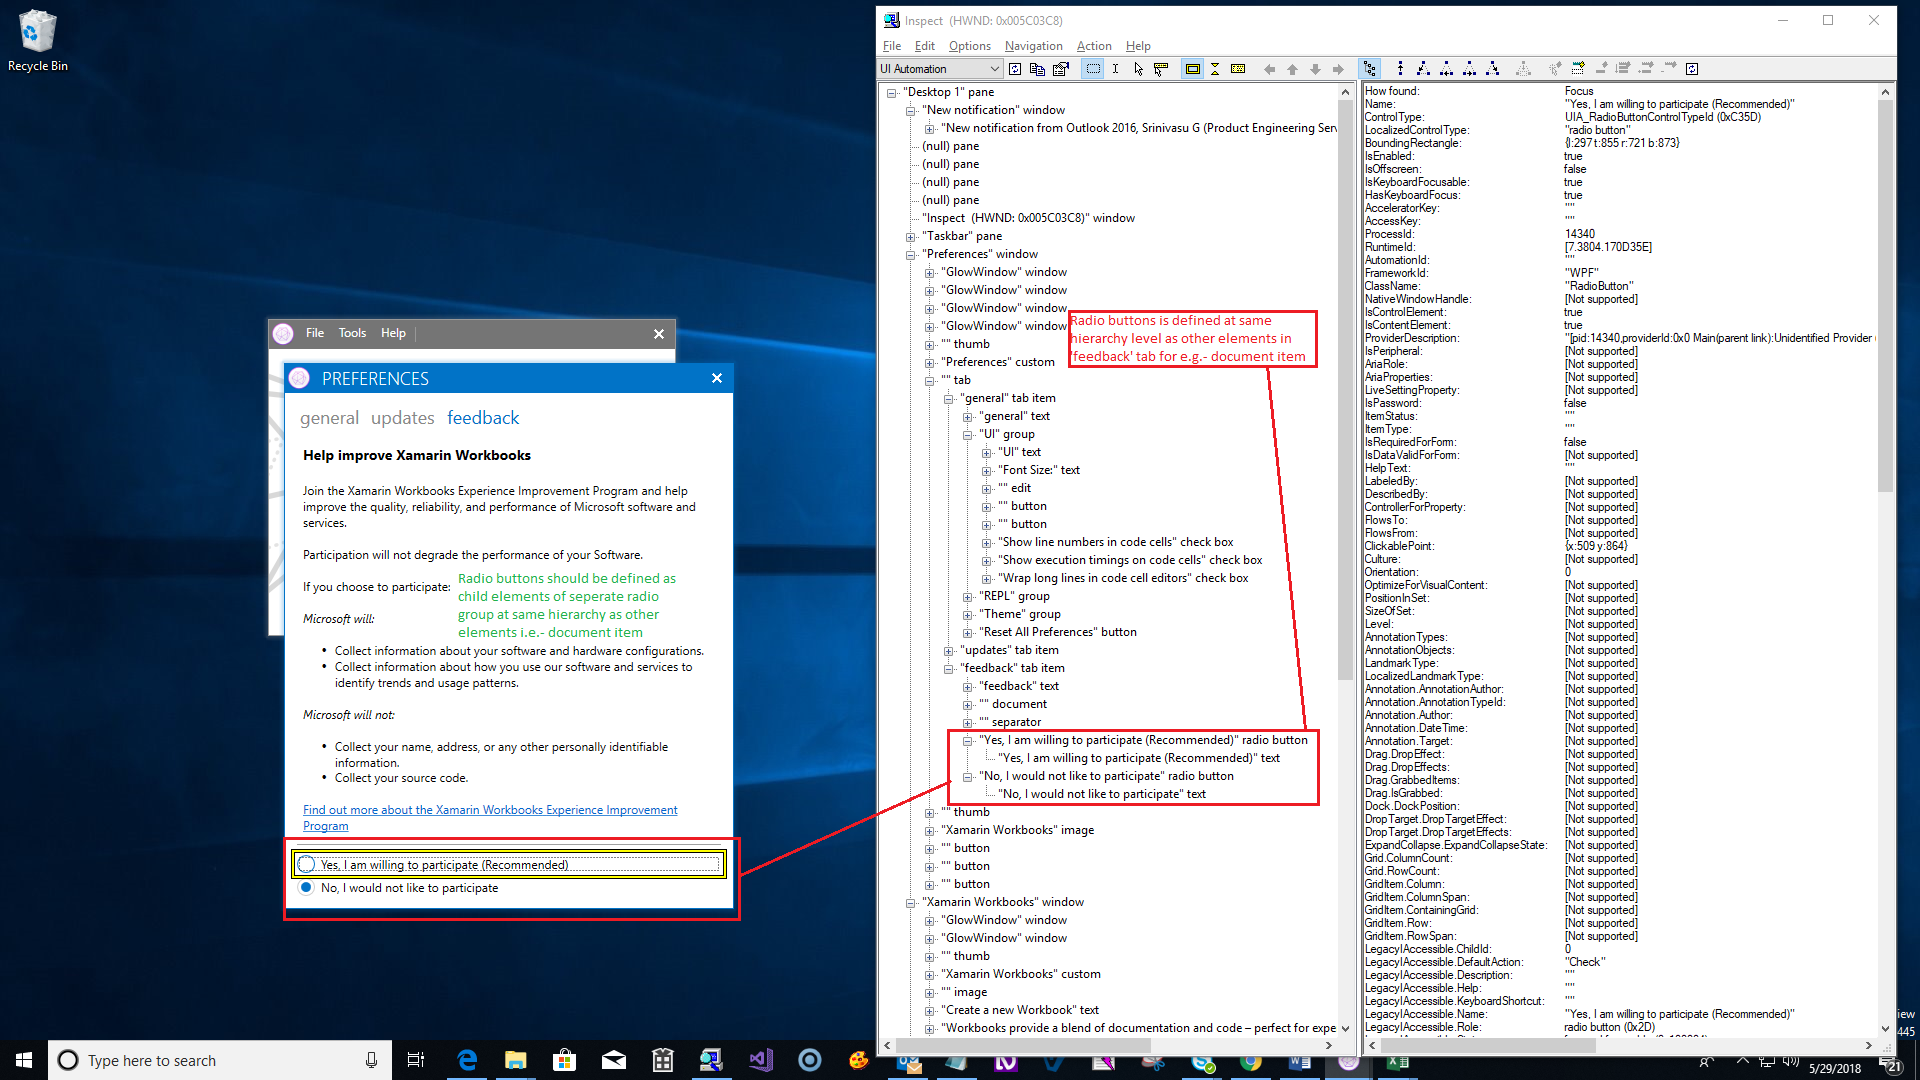Expand the "updates" tab item tree node
This screenshot has height=1080, width=1920.
(x=949, y=651)
